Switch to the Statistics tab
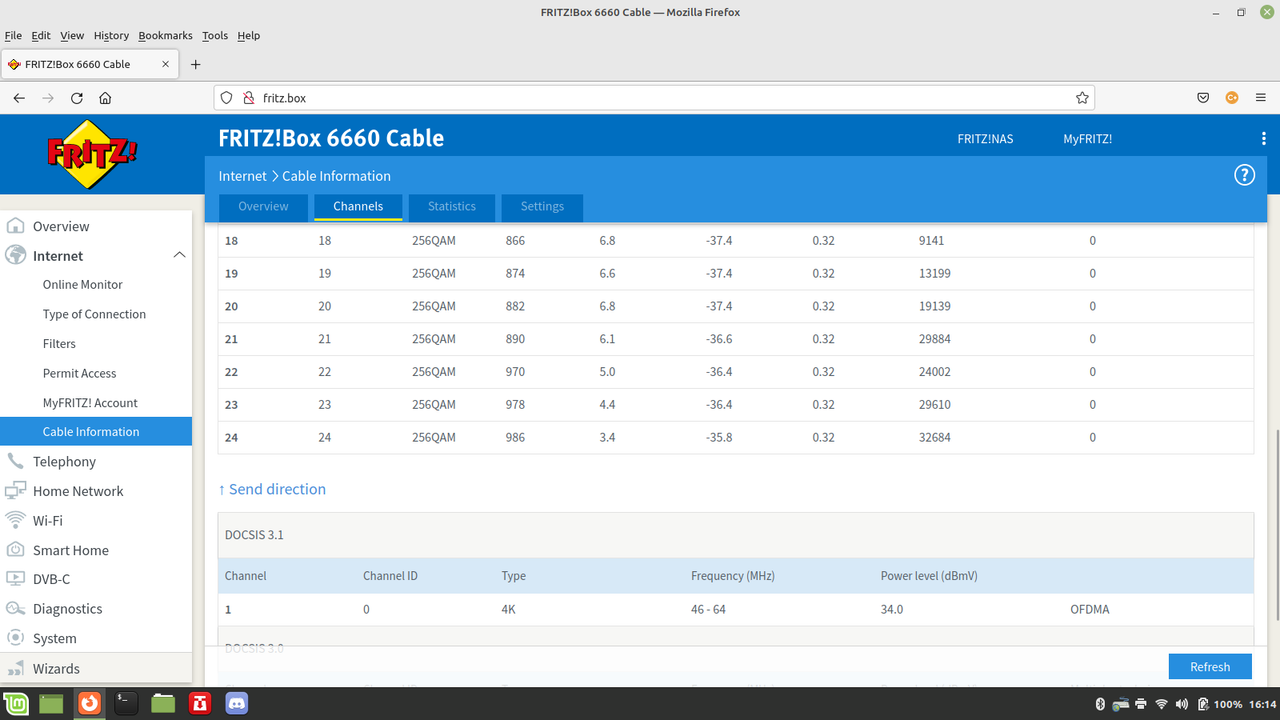This screenshot has height=720, width=1280. coord(452,206)
